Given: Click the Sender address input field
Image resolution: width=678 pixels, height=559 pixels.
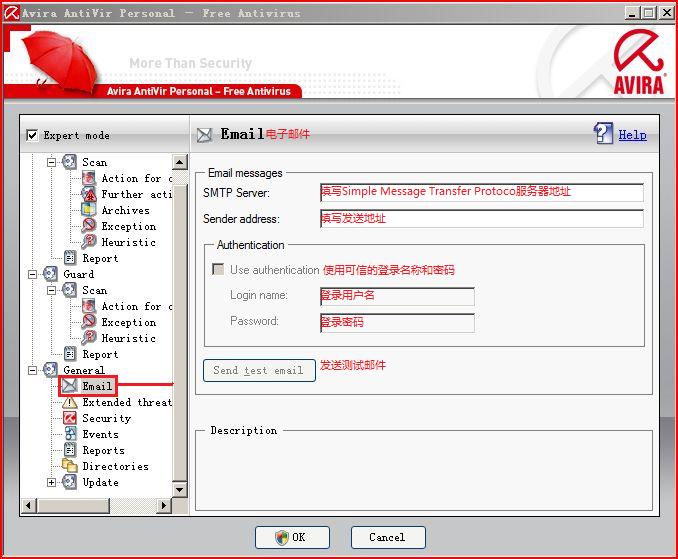Looking at the screenshot, I should pyautogui.click(x=482, y=219).
